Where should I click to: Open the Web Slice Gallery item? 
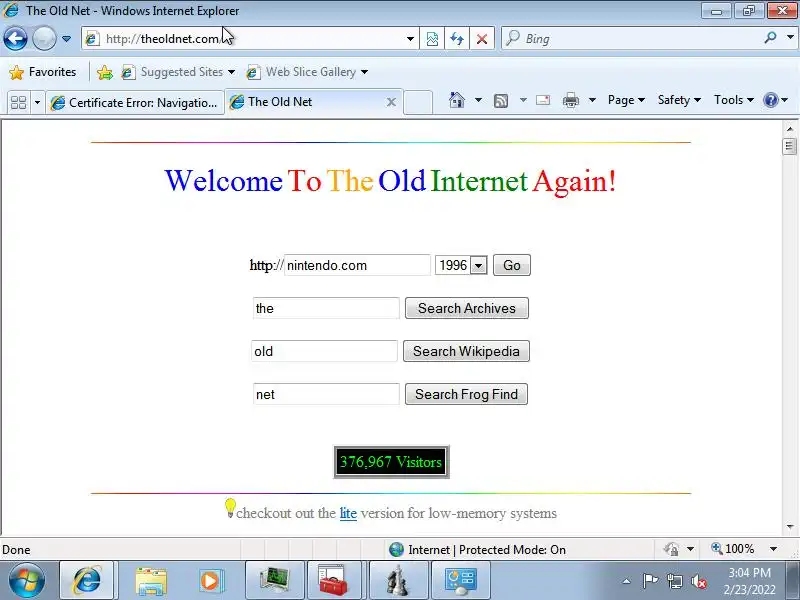coord(307,72)
